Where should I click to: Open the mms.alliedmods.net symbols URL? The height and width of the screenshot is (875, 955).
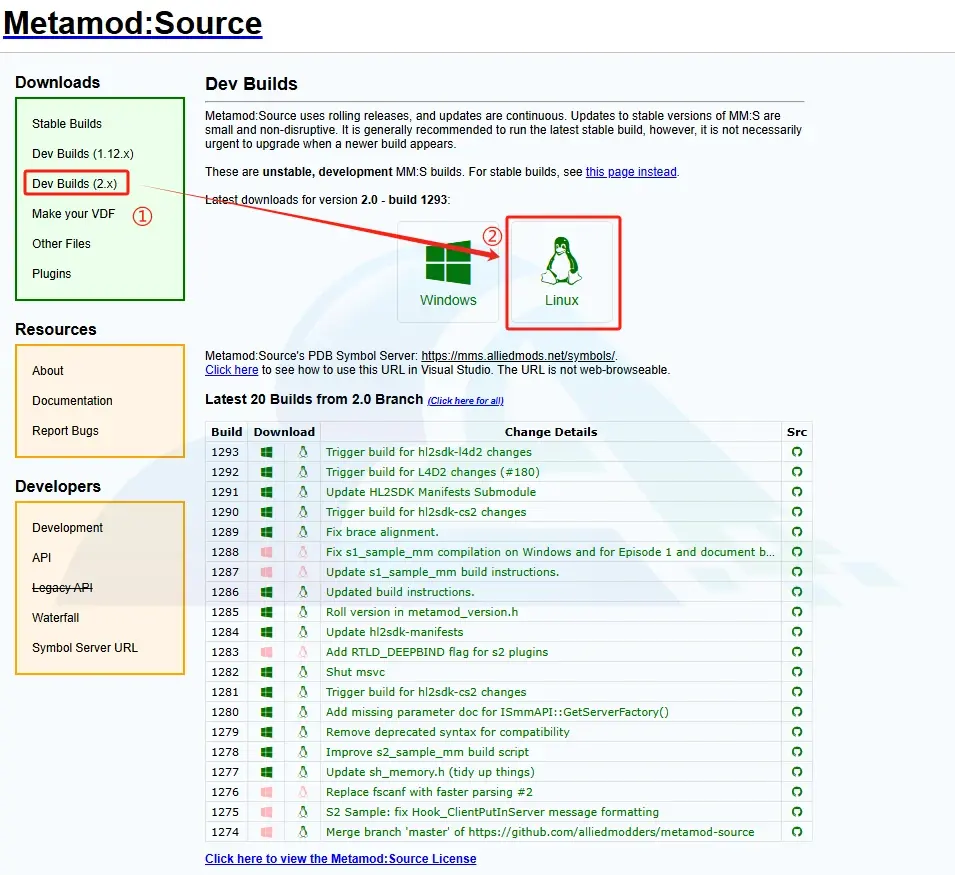point(518,356)
